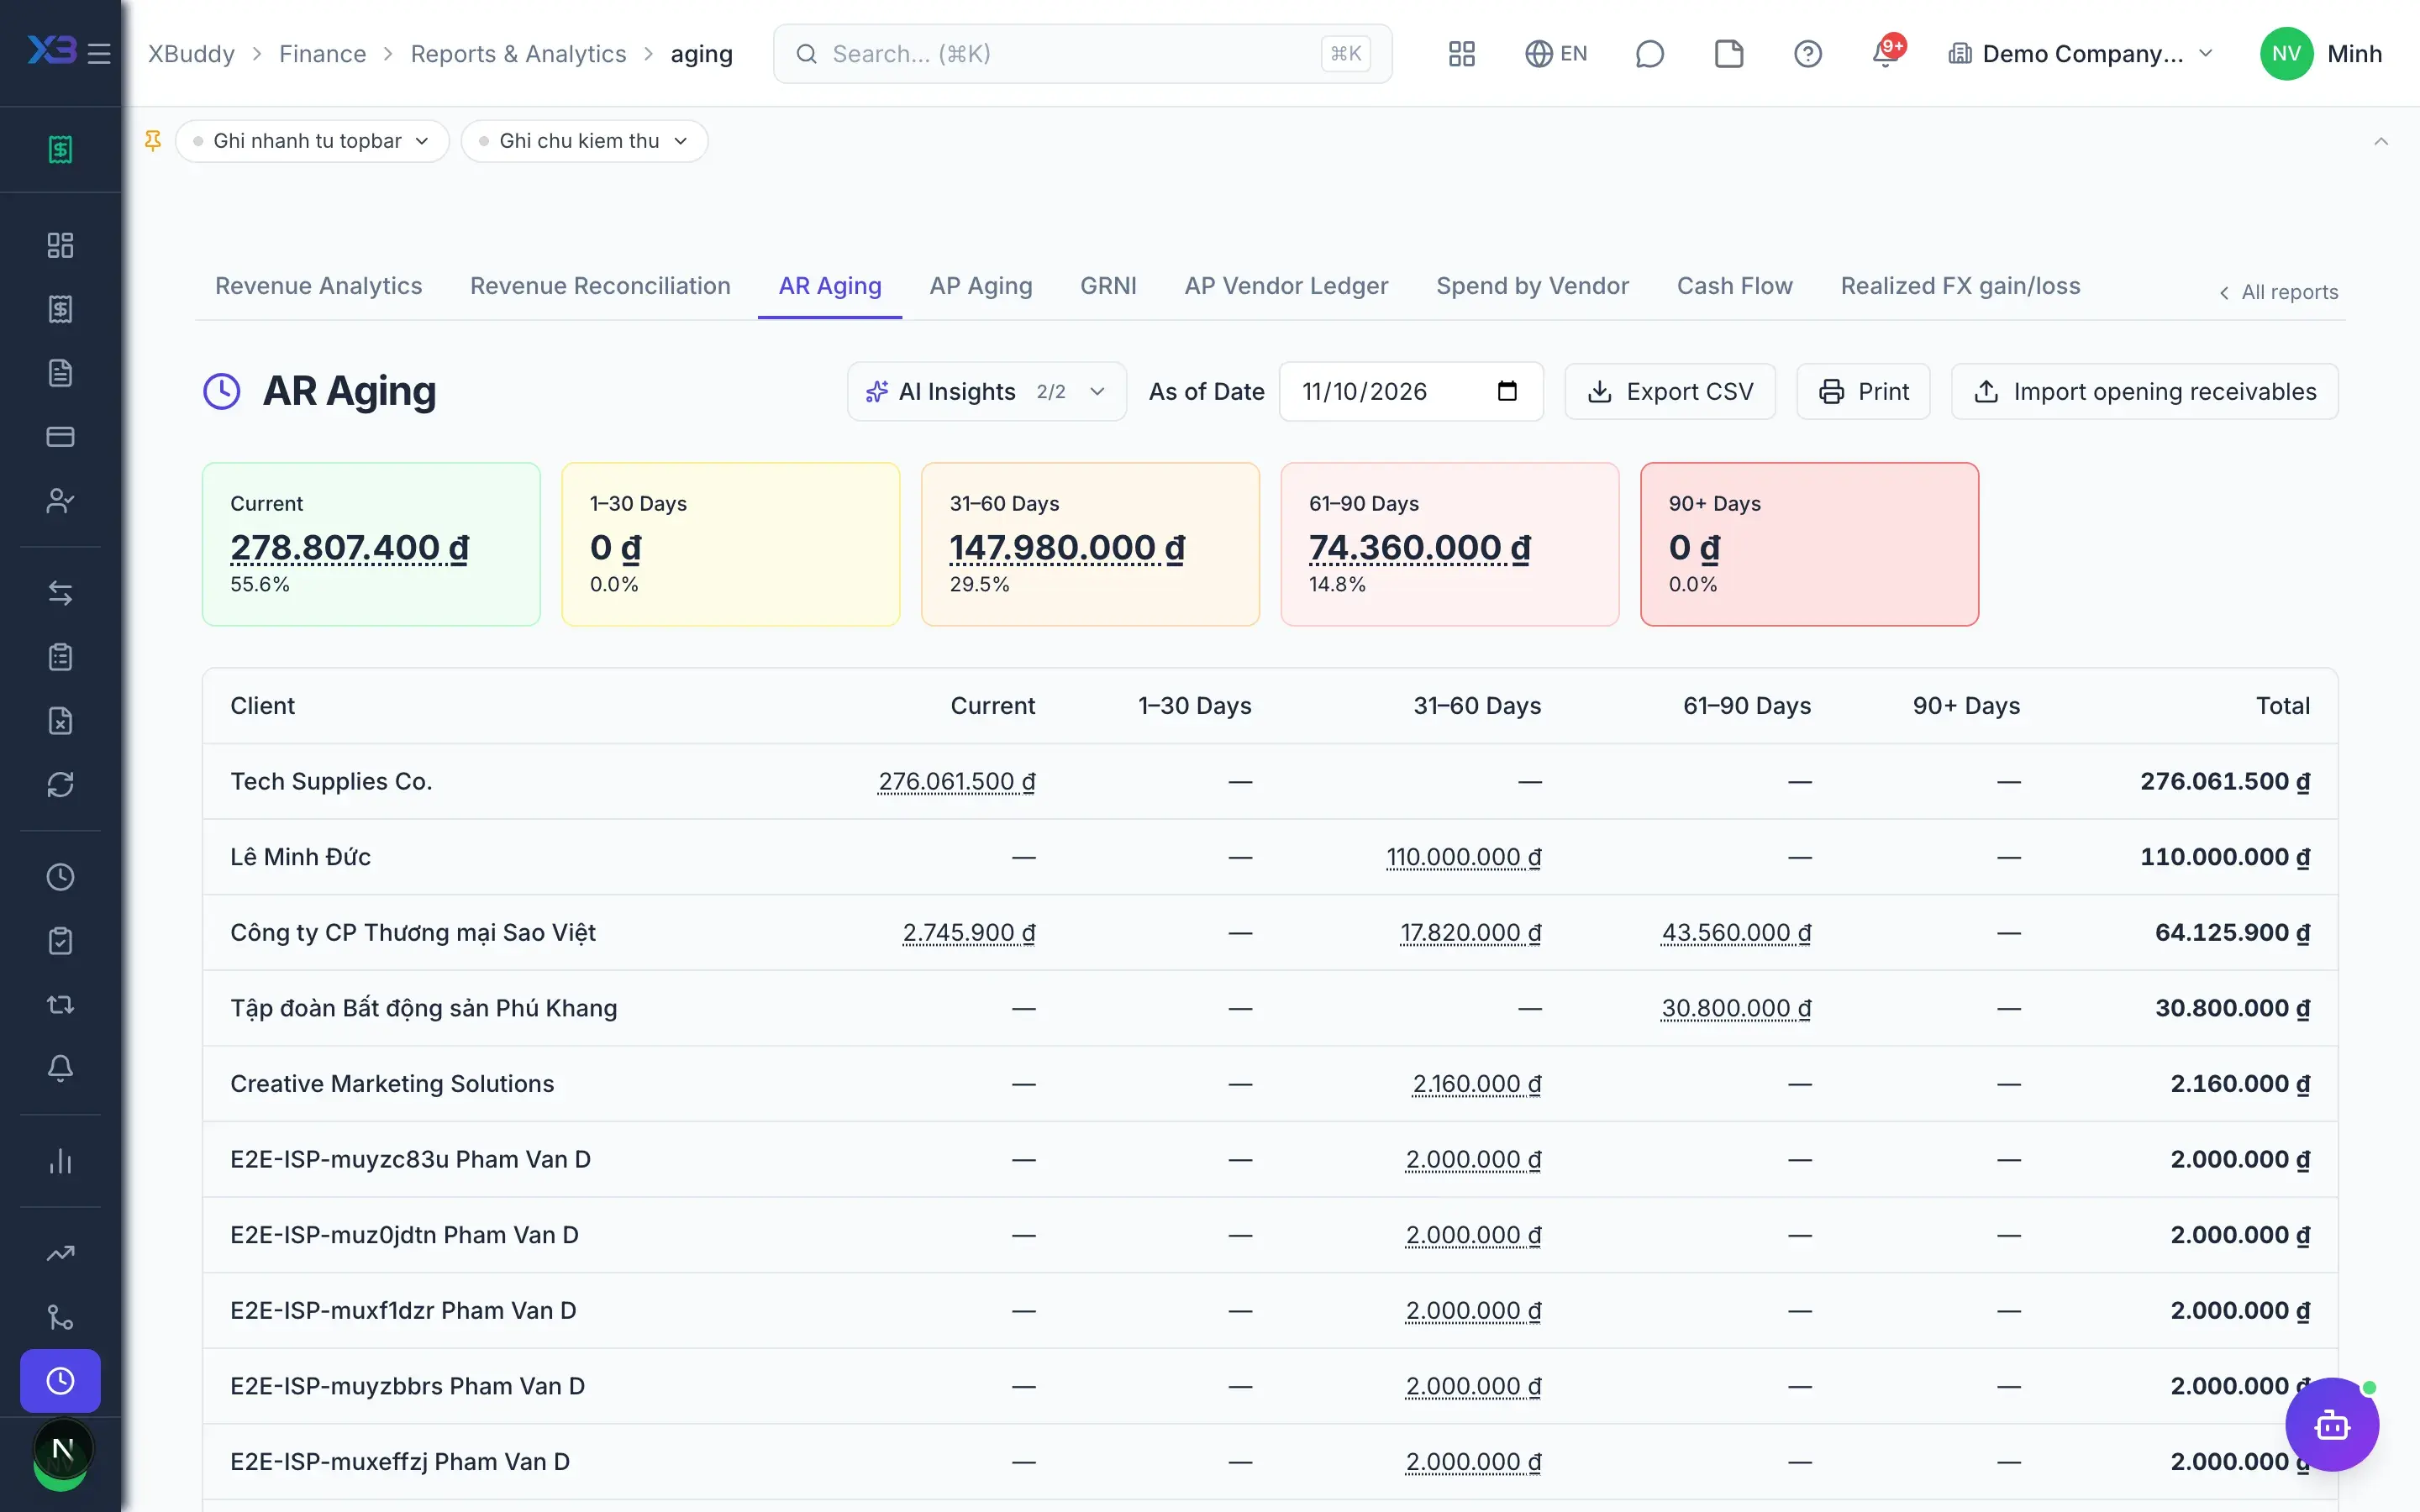Open the help question mark icon

tap(1807, 53)
